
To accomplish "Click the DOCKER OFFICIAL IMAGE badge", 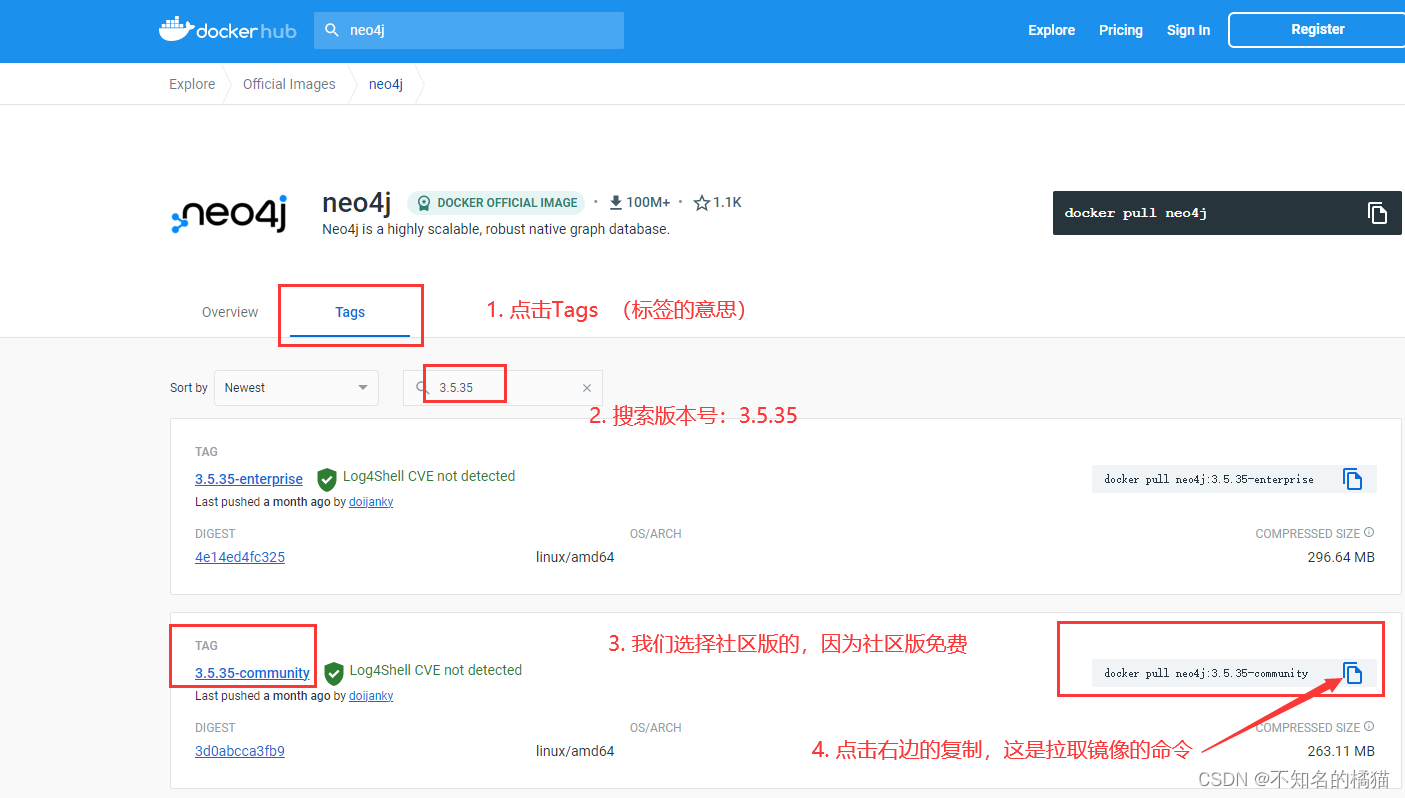I will point(495,202).
